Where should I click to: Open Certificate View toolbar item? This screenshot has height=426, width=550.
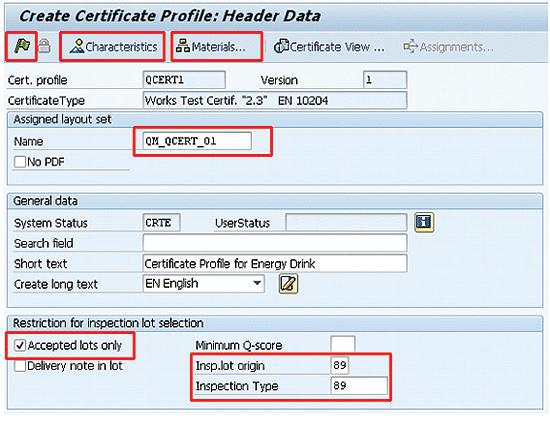coord(329,46)
